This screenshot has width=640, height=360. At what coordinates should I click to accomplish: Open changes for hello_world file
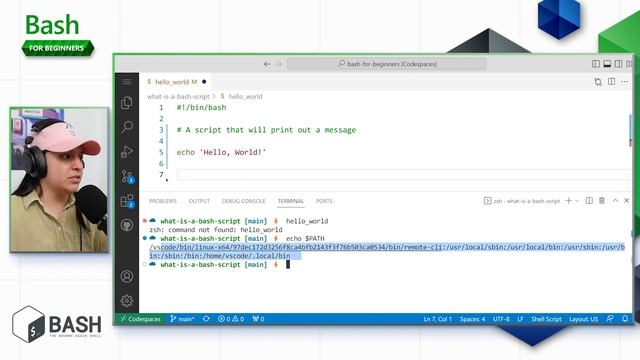click(598, 82)
